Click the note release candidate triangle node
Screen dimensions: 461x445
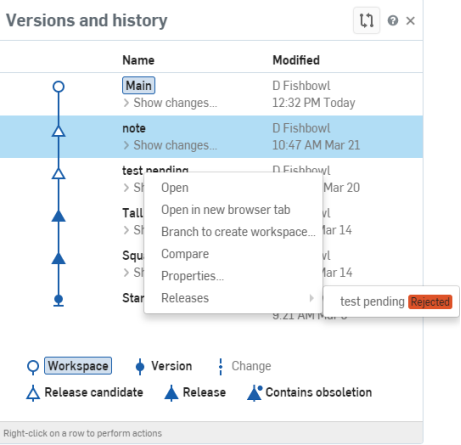[x=59, y=131]
